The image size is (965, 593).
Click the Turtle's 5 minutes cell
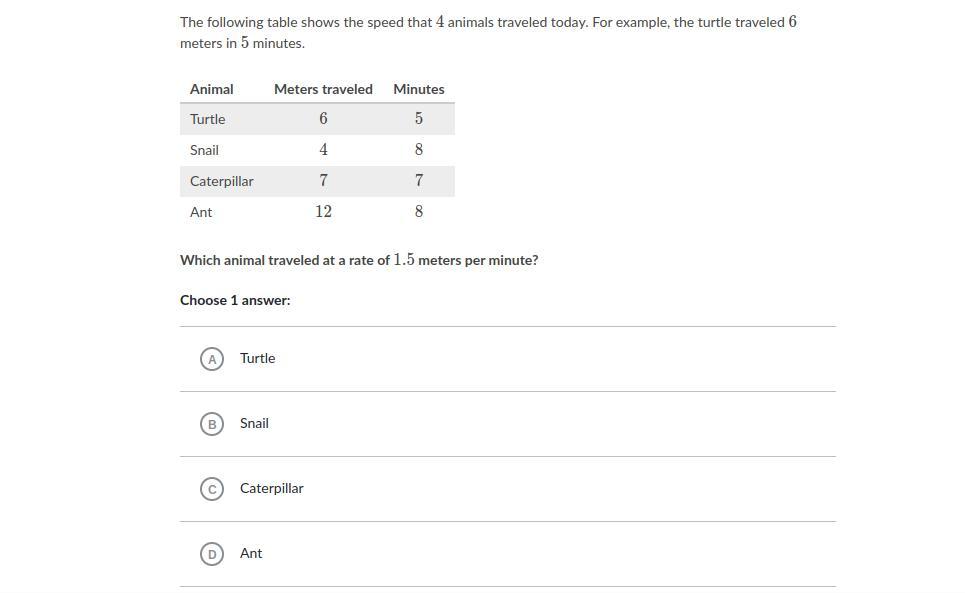[418, 119]
